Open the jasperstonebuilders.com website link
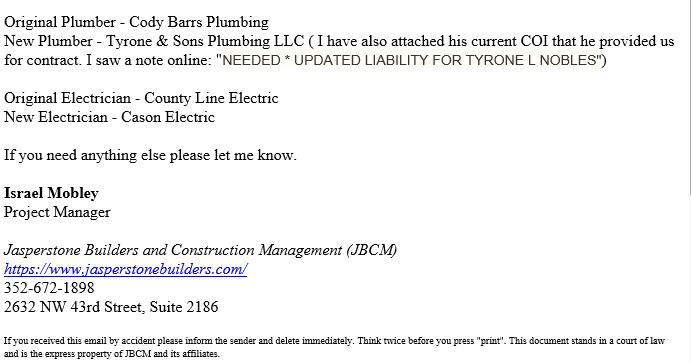 126,269
